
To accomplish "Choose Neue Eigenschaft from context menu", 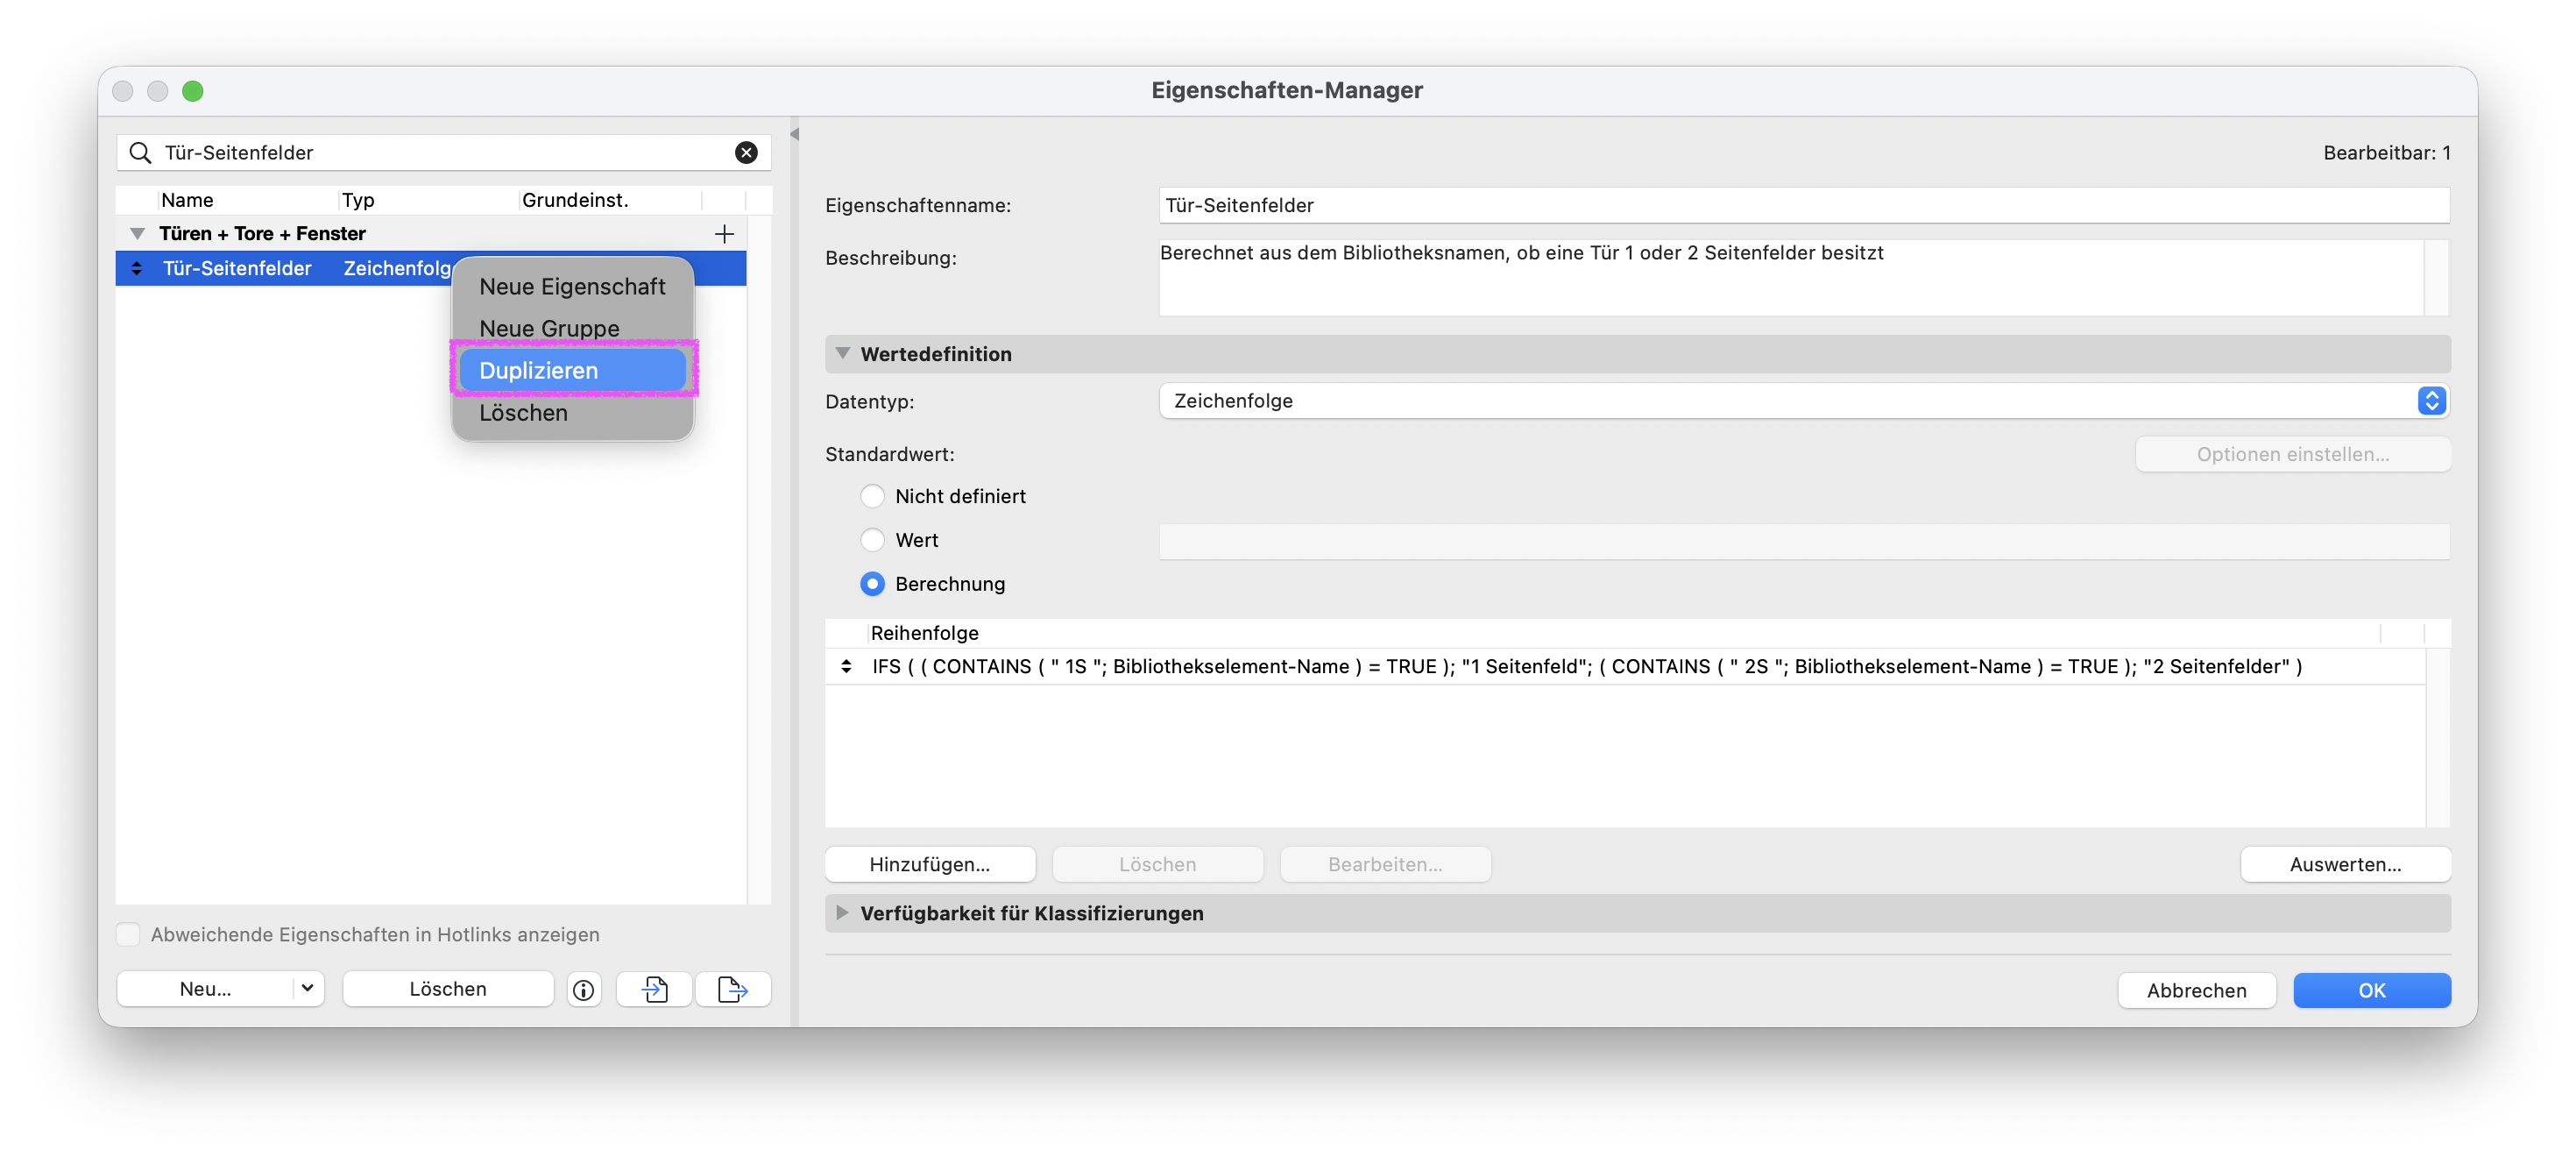I will pyautogui.click(x=572, y=287).
